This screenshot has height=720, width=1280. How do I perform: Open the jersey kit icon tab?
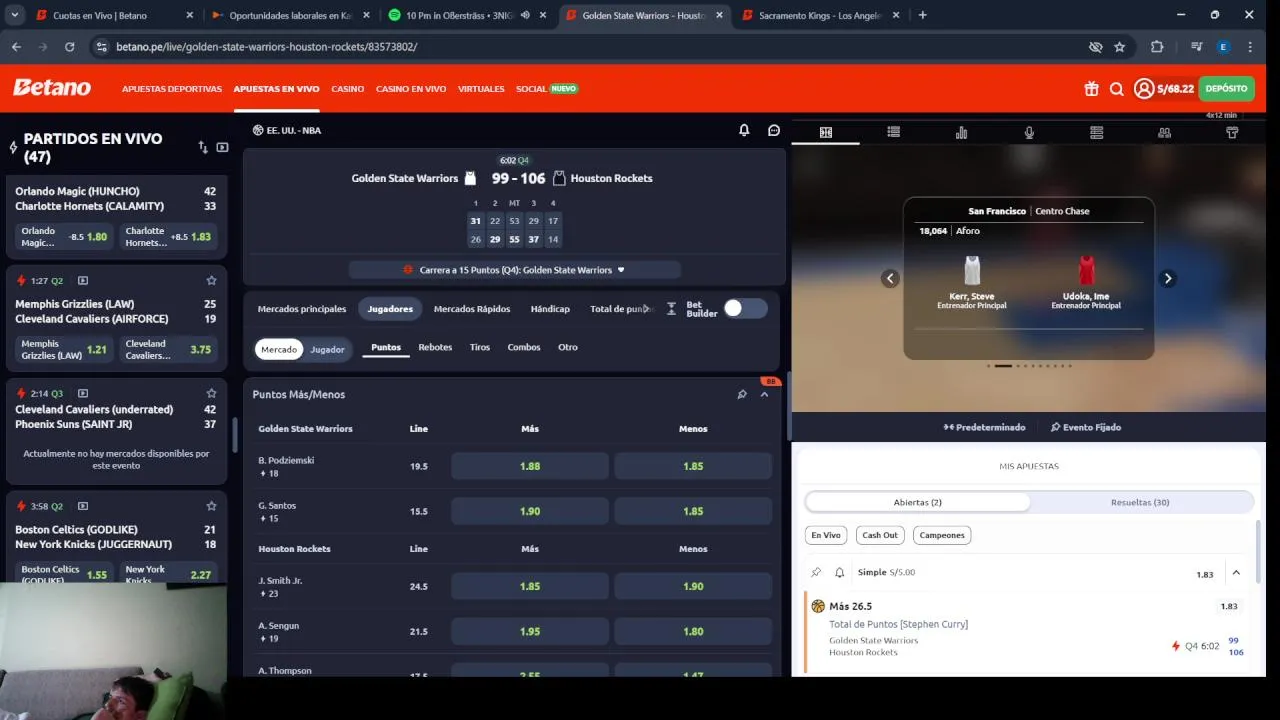1232,132
